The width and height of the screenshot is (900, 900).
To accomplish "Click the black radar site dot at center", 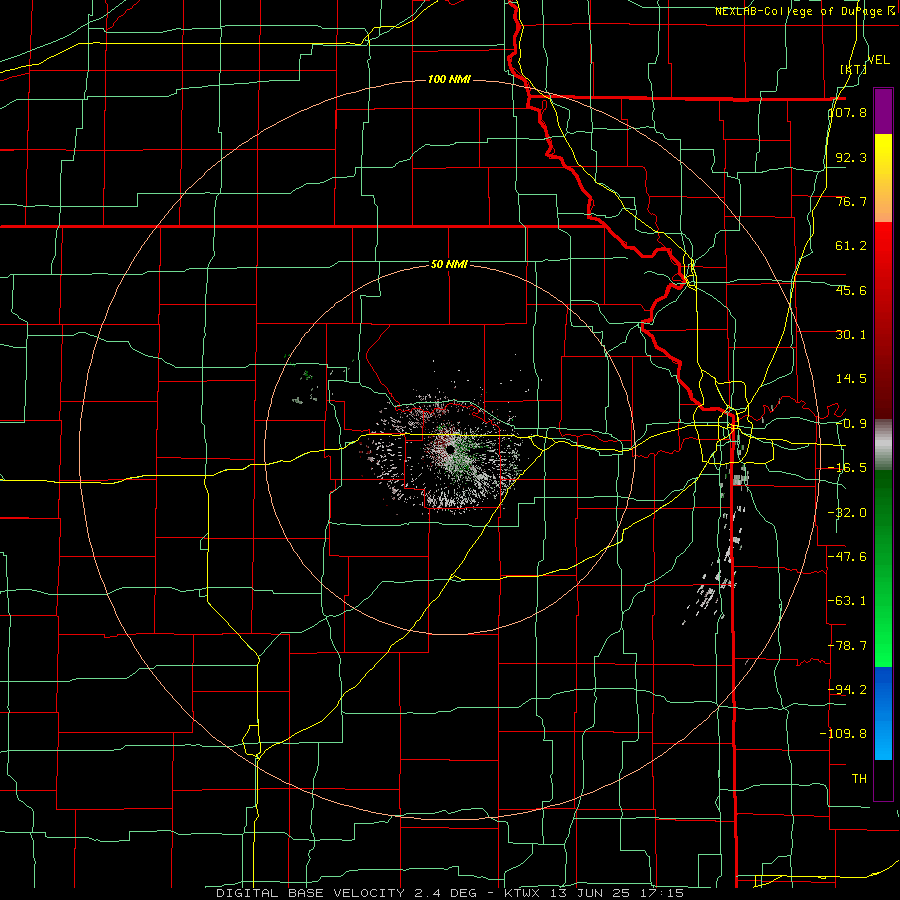I will [x=451, y=448].
